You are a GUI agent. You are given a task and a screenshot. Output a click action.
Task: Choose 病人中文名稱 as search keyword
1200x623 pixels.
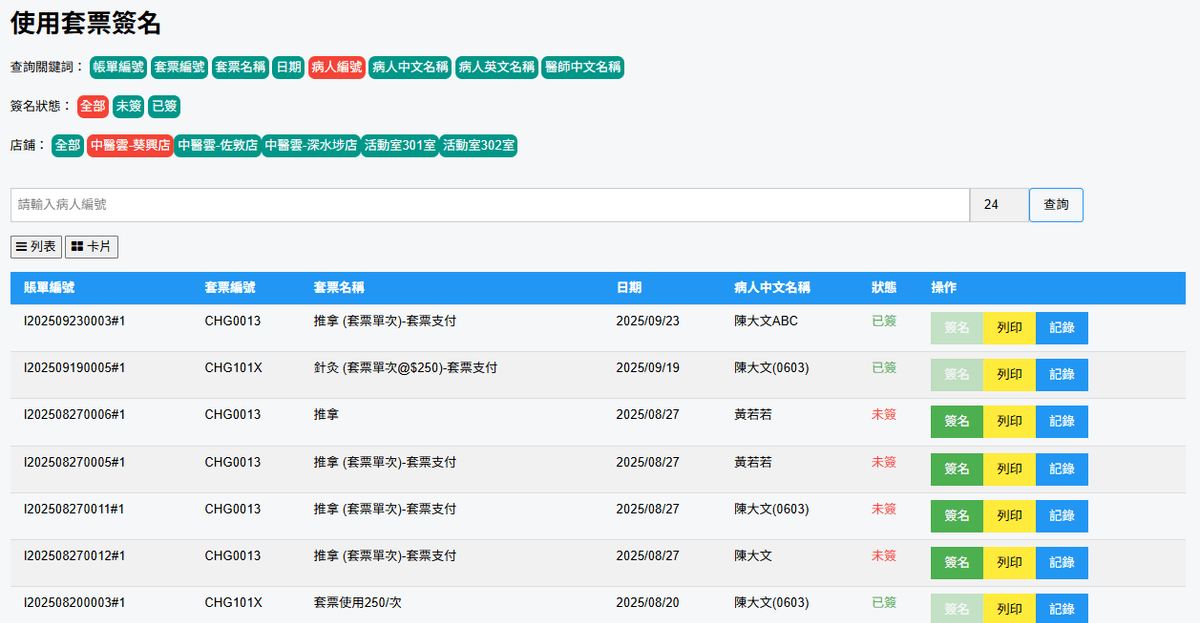tap(410, 67)
